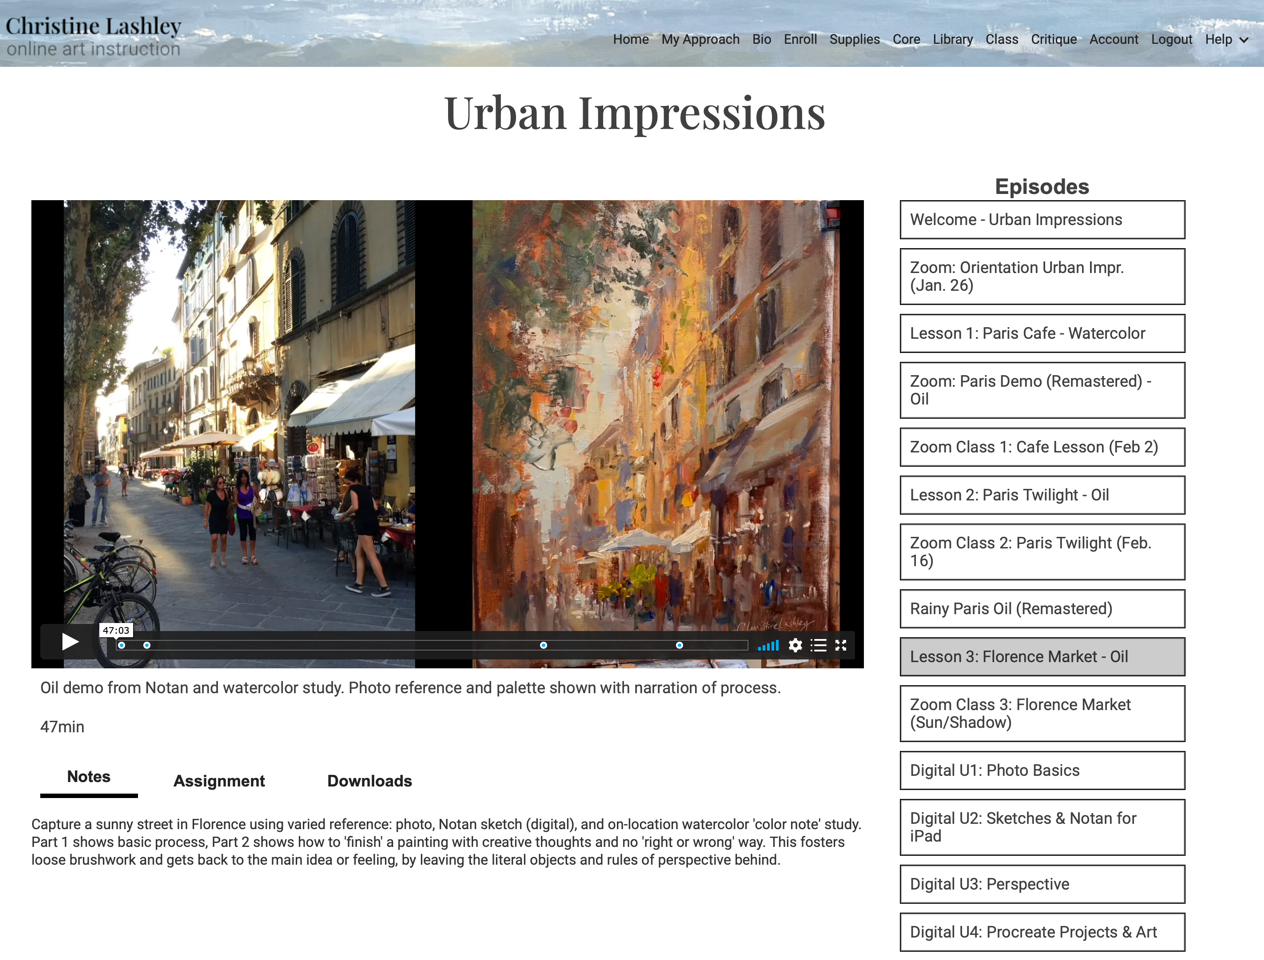Open My Approach page
The width and height of the screenshot is (1264, 960).
(x=700, y=40)
